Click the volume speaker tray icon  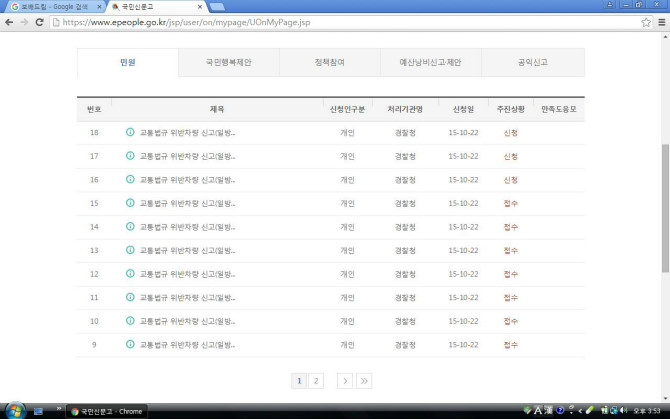[x=623, y=410]
